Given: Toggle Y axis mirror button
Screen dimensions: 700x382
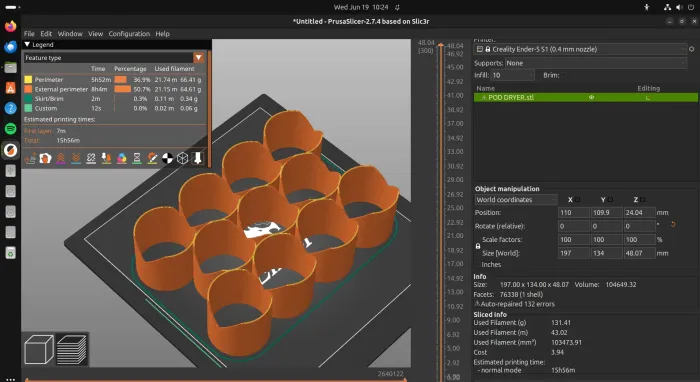Looking at the screenshot, I should [610, 199].
